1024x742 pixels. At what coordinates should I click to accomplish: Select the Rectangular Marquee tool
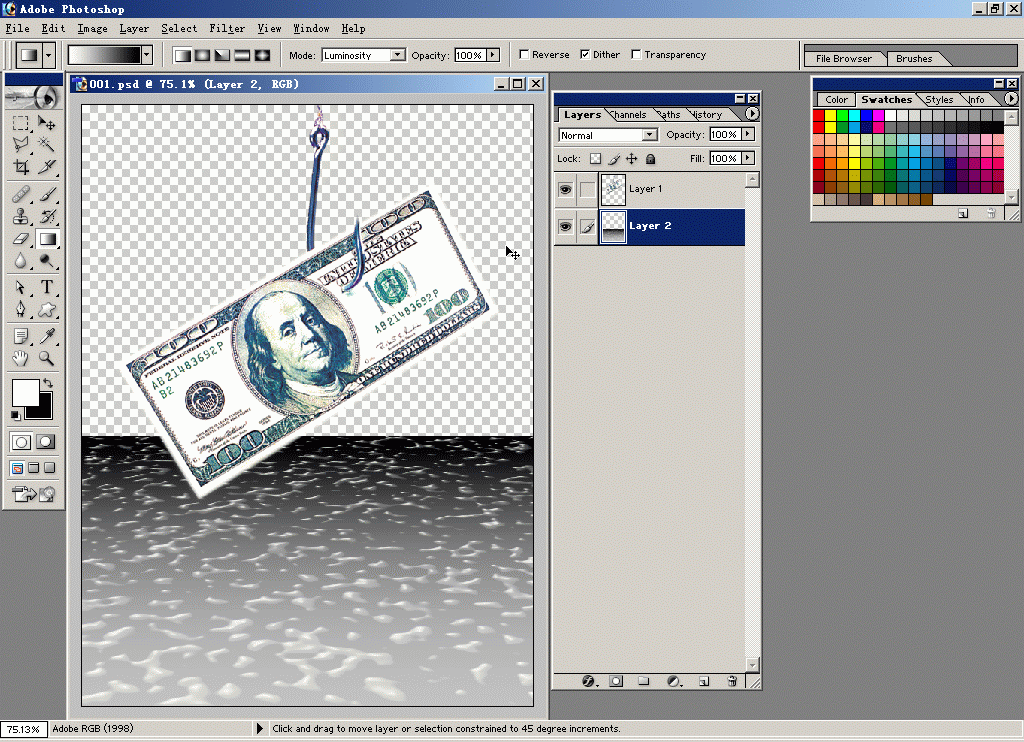21,123
